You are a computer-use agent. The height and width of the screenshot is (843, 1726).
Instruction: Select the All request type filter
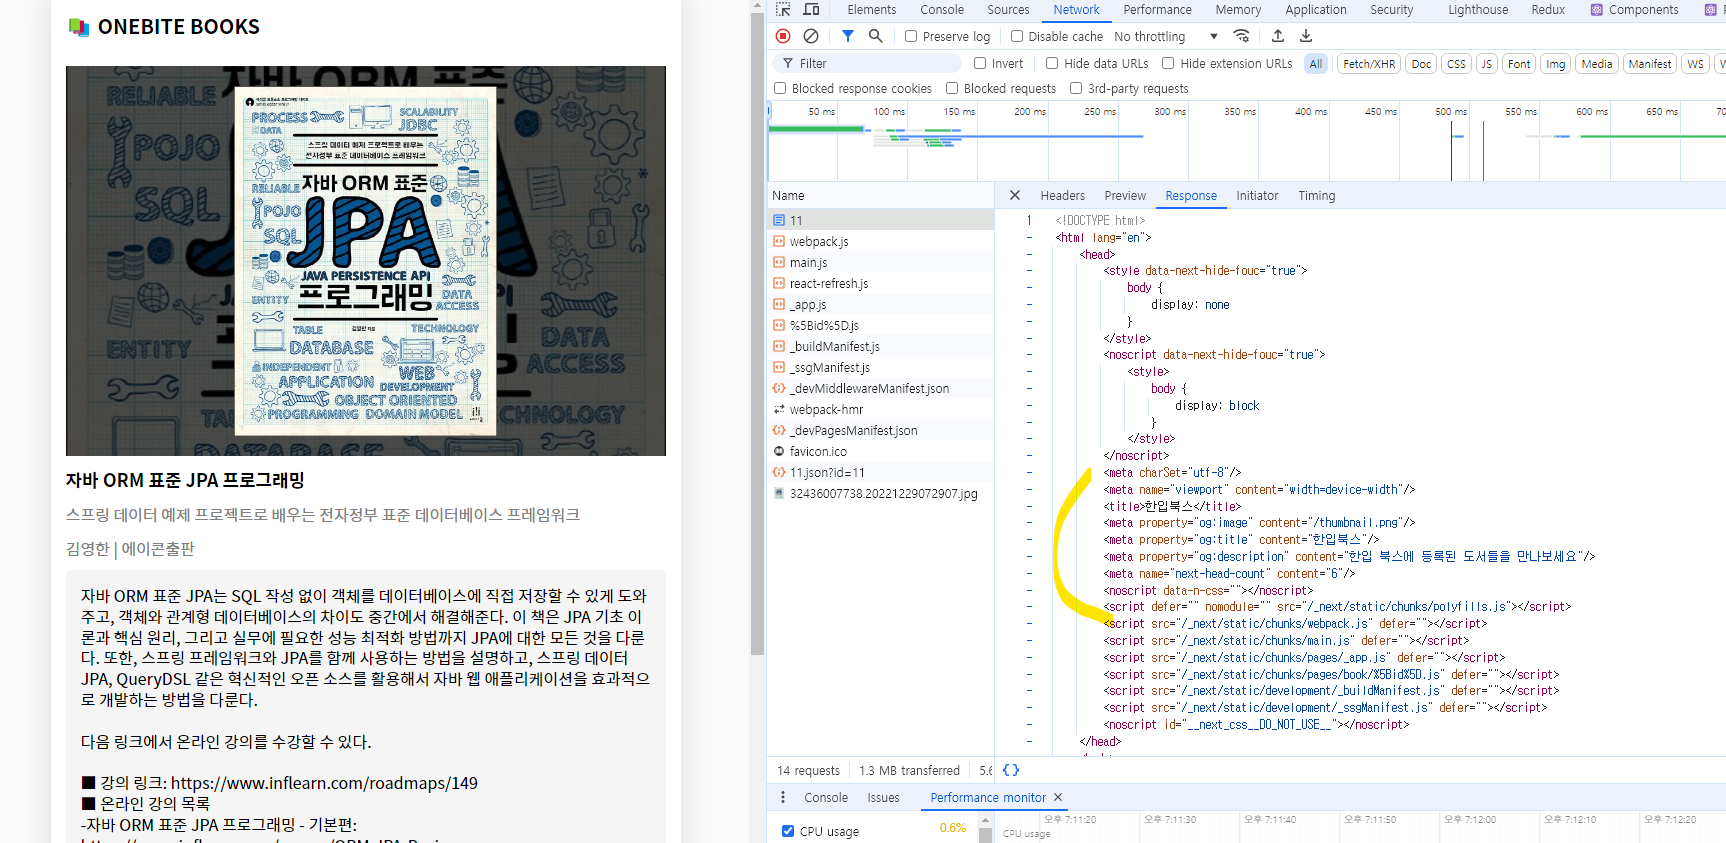pos(1316,63)
